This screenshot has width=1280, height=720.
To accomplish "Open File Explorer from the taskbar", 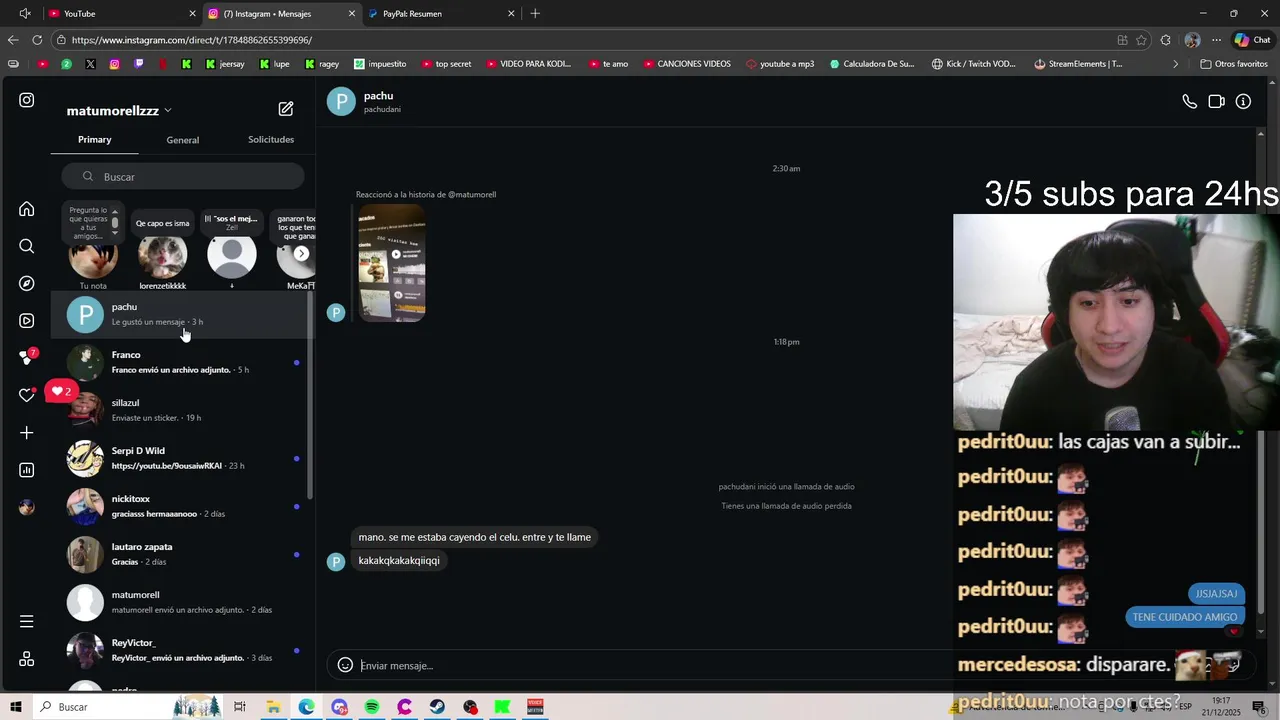I will click(x=273, y=707).
